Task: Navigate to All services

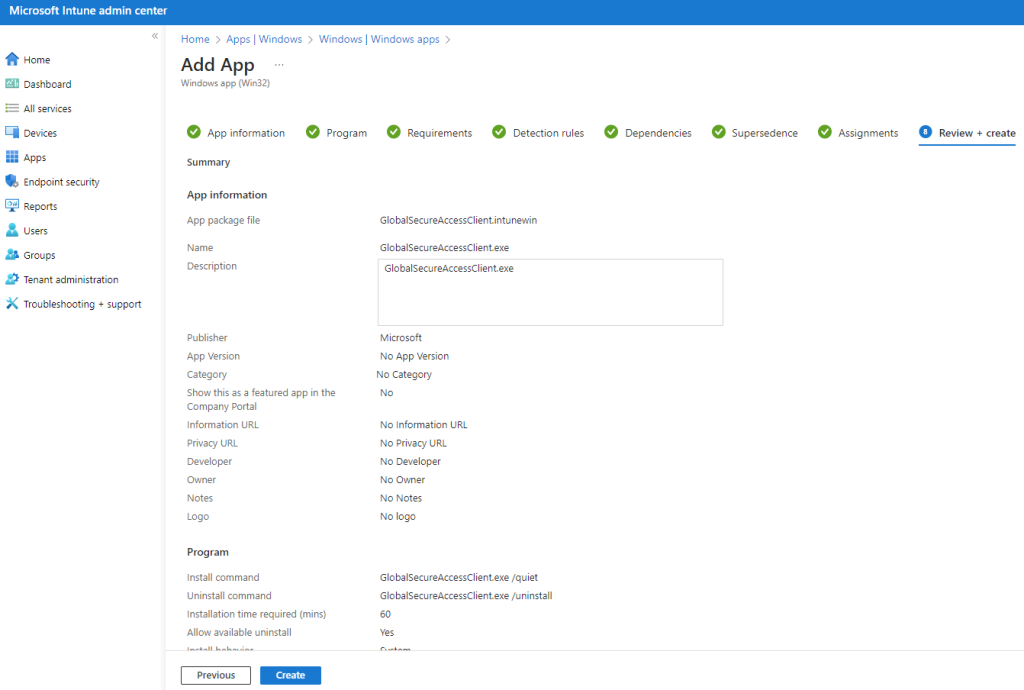Action: 48,108
